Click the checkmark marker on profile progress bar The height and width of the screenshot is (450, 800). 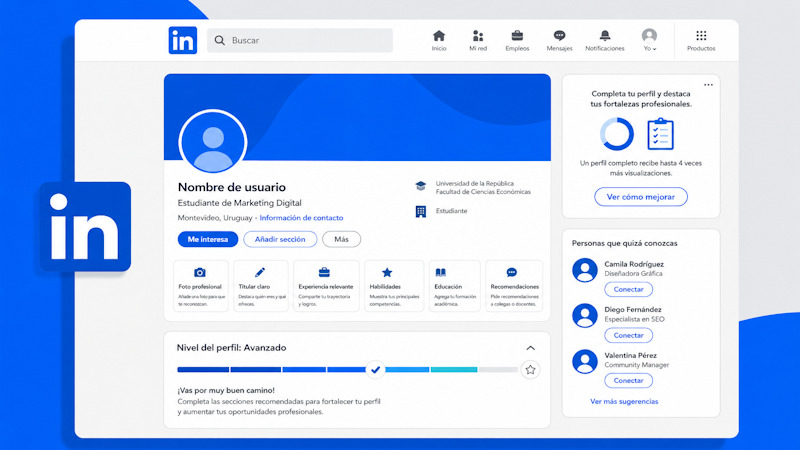tap(376, 369)
